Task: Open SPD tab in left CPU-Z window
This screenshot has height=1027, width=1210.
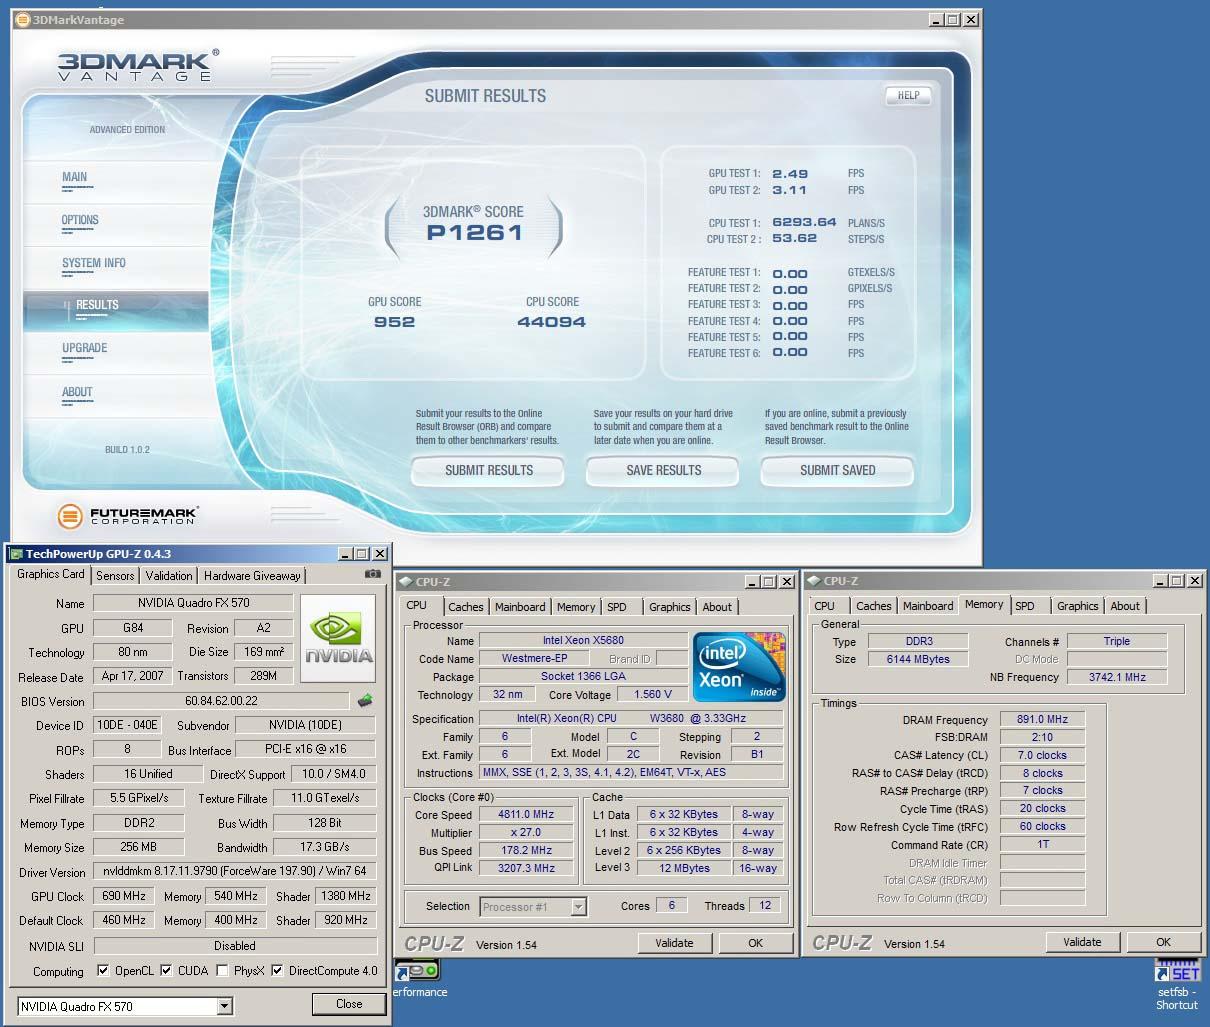Action: point(617,607)
